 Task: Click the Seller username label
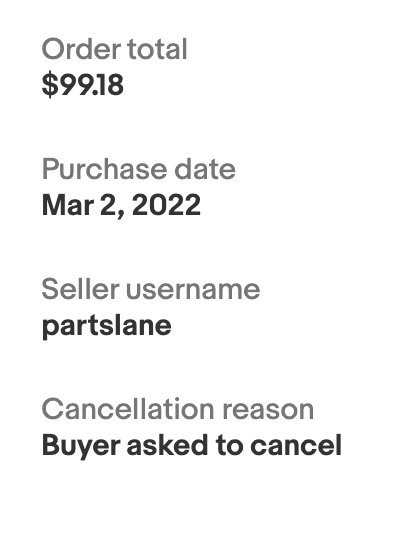pos(151,289)
